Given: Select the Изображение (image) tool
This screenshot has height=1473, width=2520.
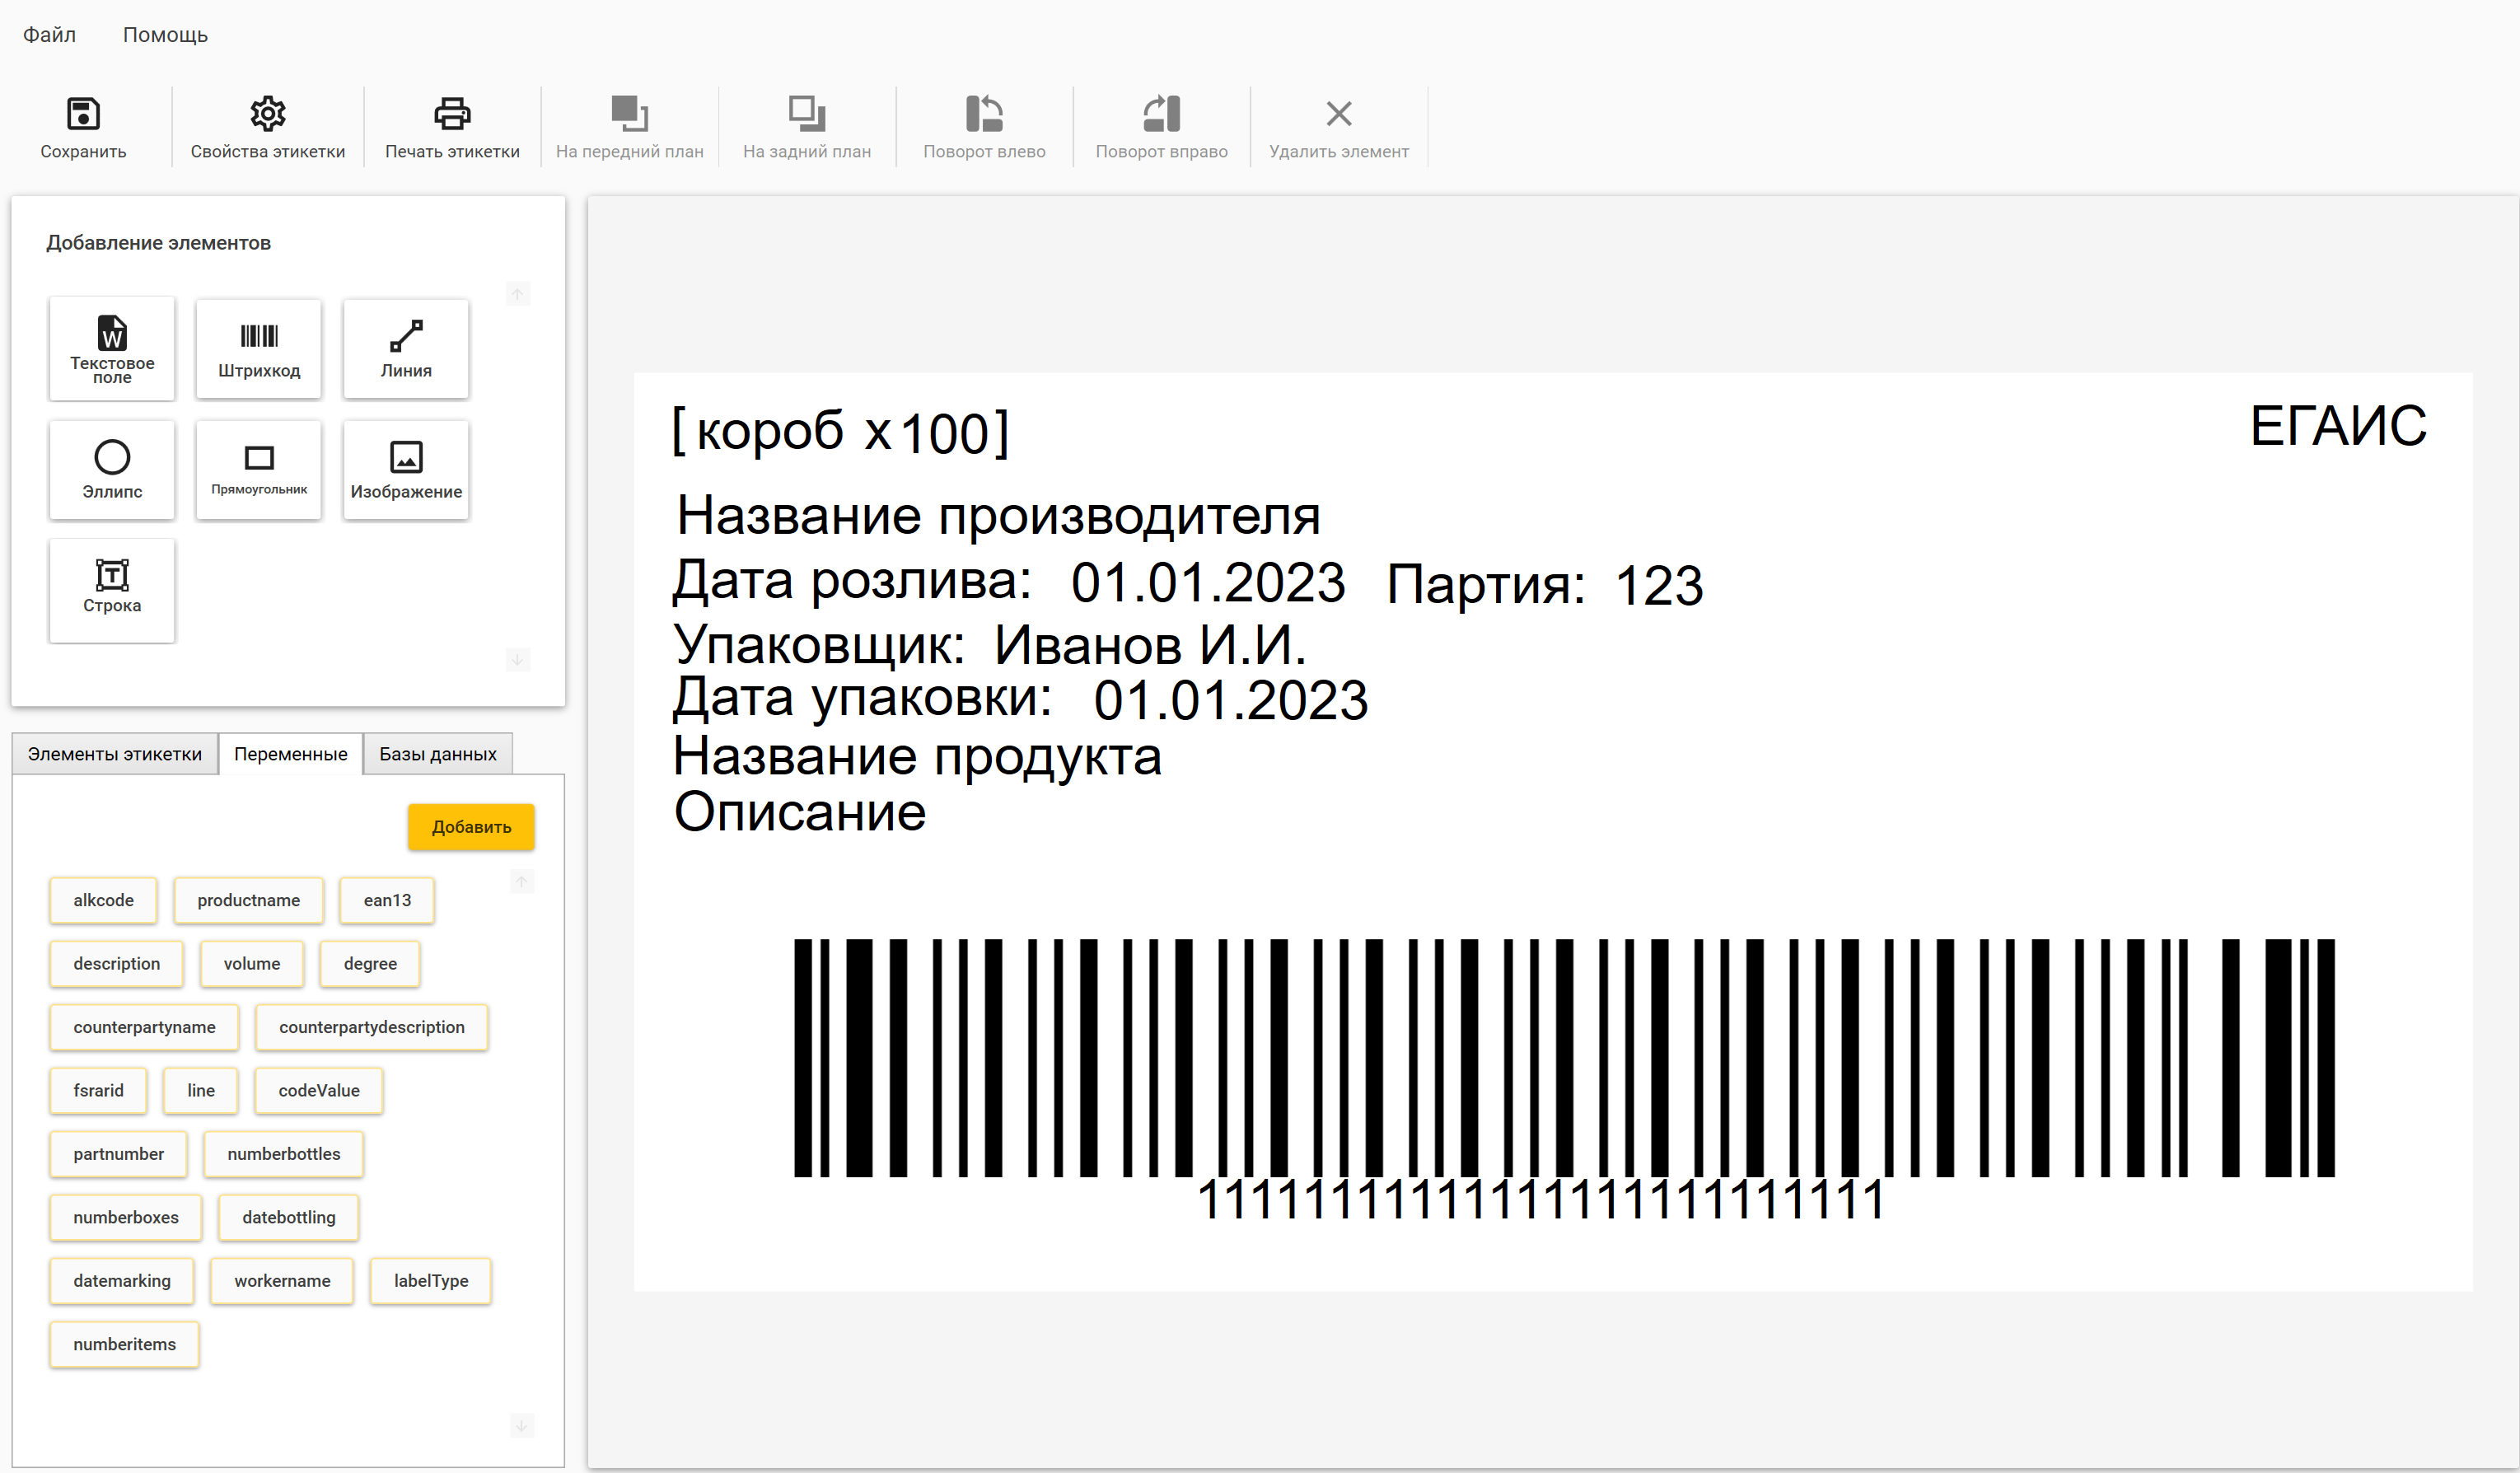Looking at the screenshot, I should (x=405, y=469).
